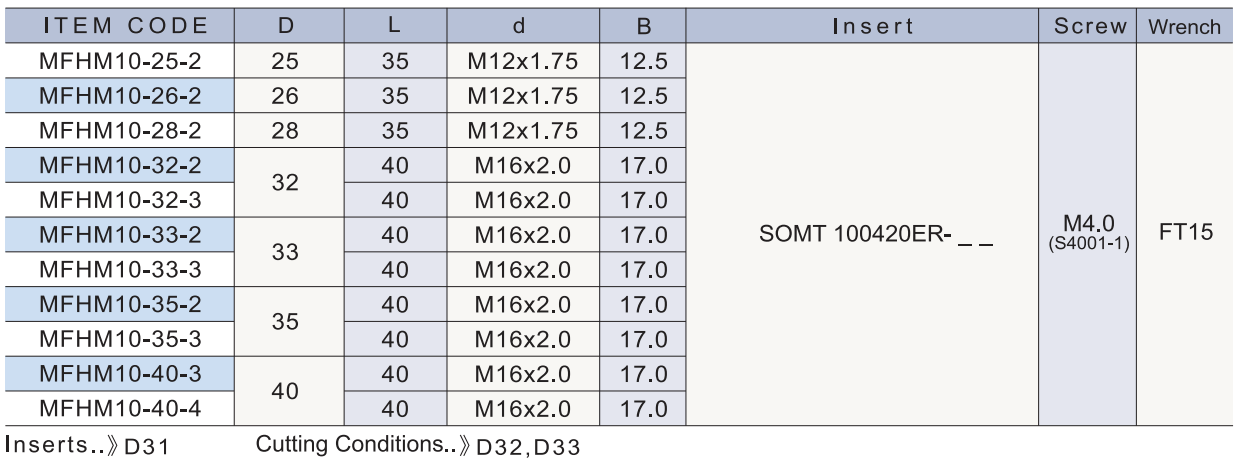Click item code MFHM10-33-2
The image size is (1234, 473).
(x=120, y=235)
